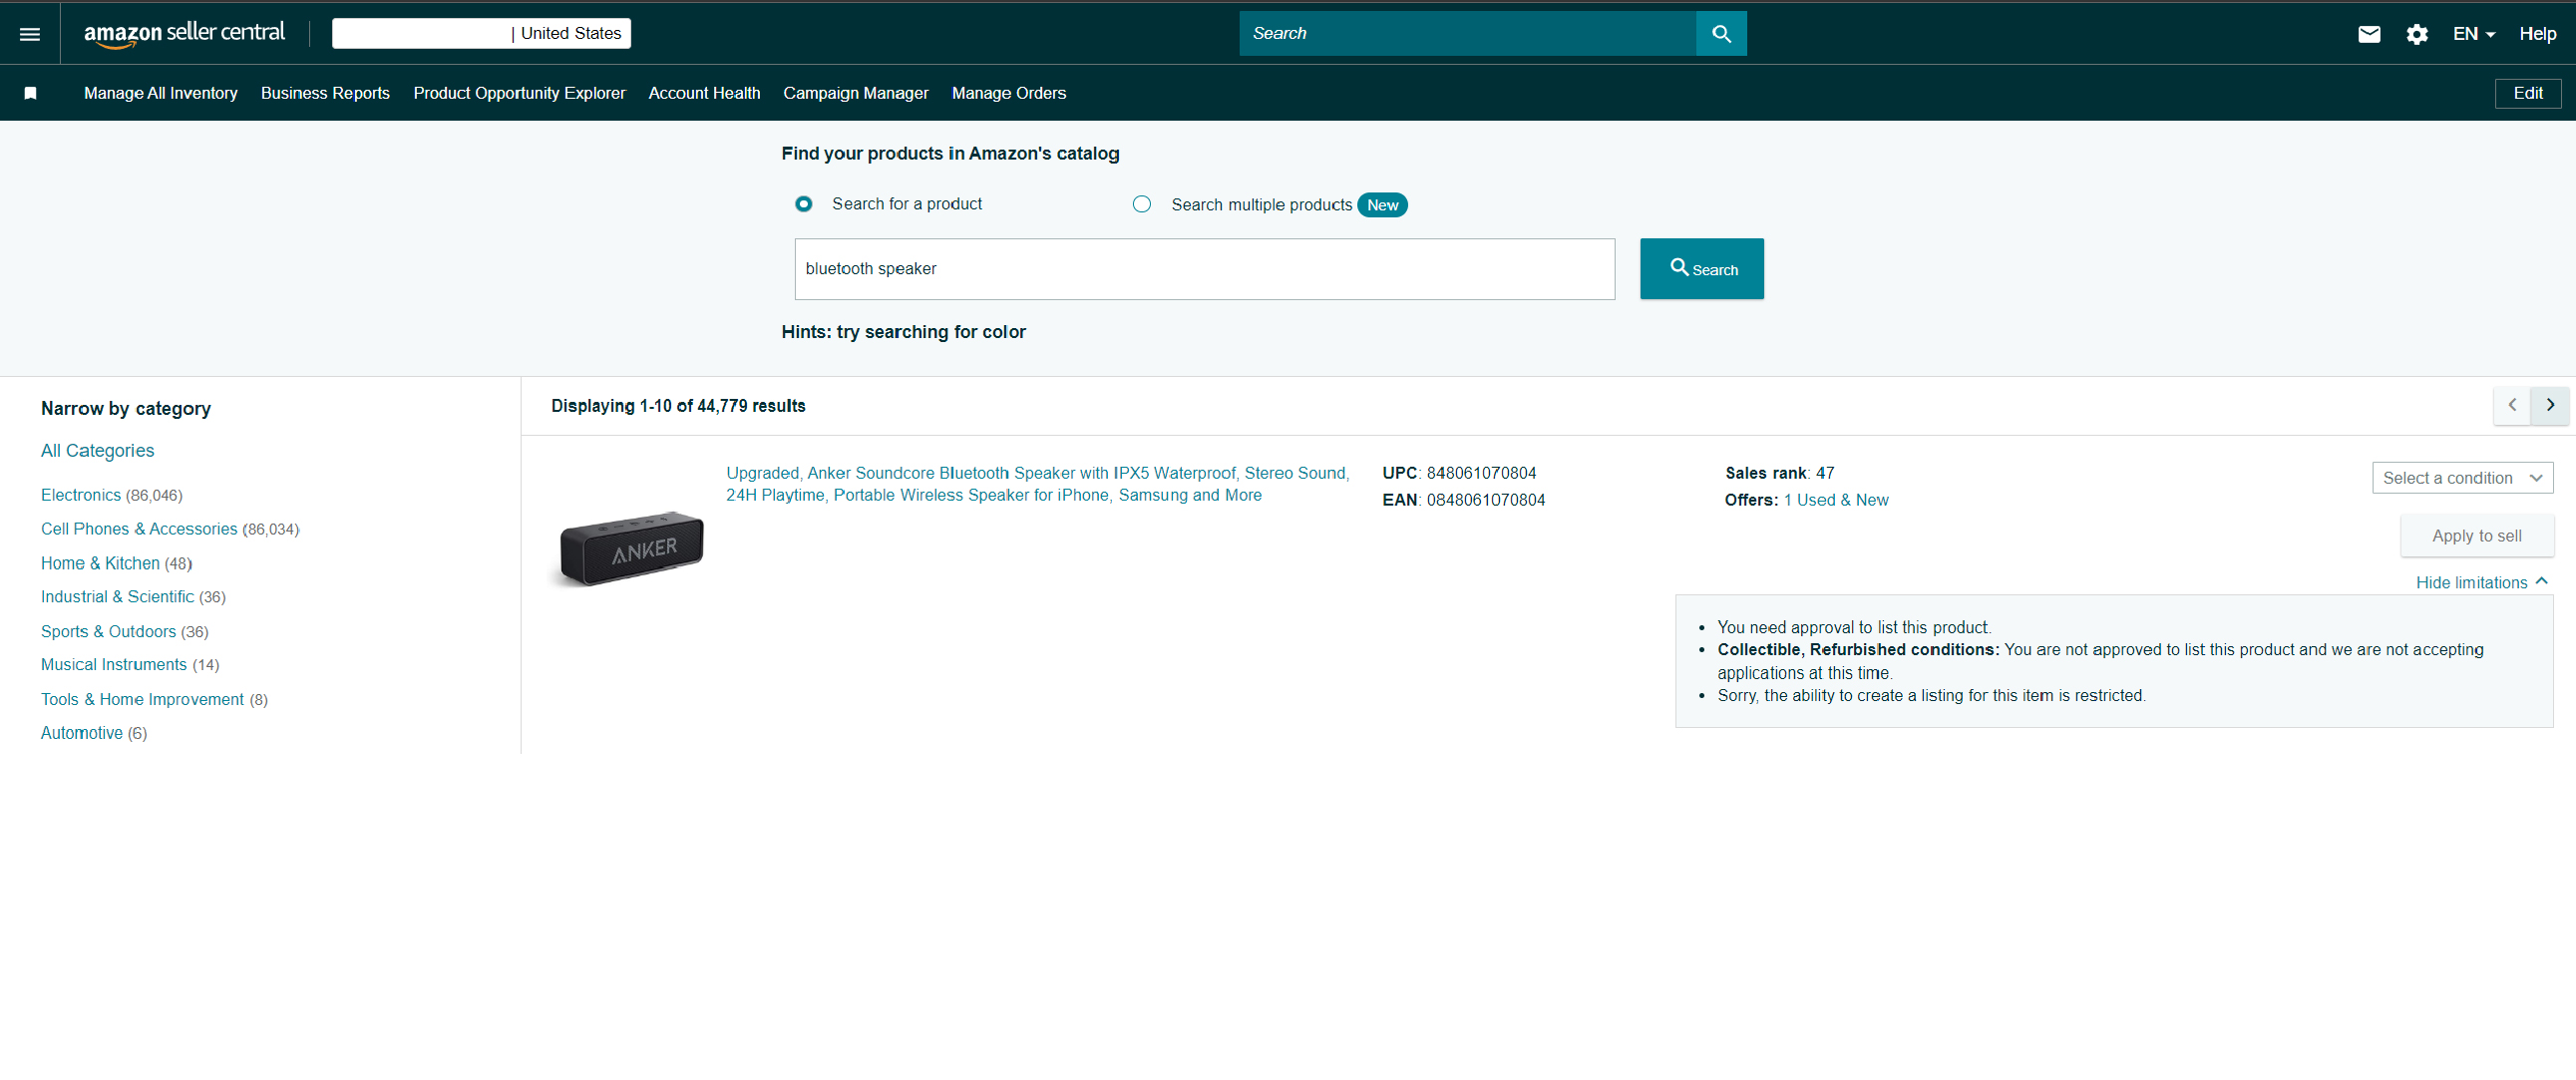Click the EAN value 0848061070804
The height and width of the screenshot is (1080, 2576).
[1485, 500]
